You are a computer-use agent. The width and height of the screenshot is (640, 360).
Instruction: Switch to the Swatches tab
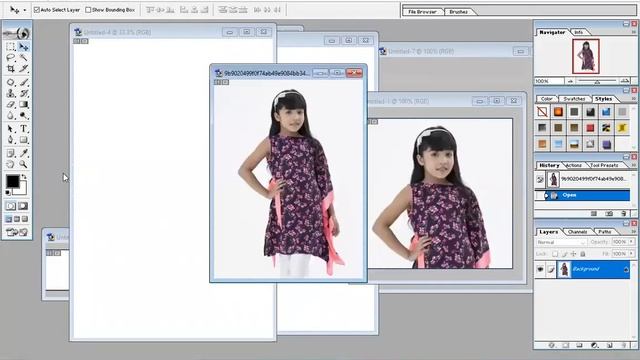point(574,99)
